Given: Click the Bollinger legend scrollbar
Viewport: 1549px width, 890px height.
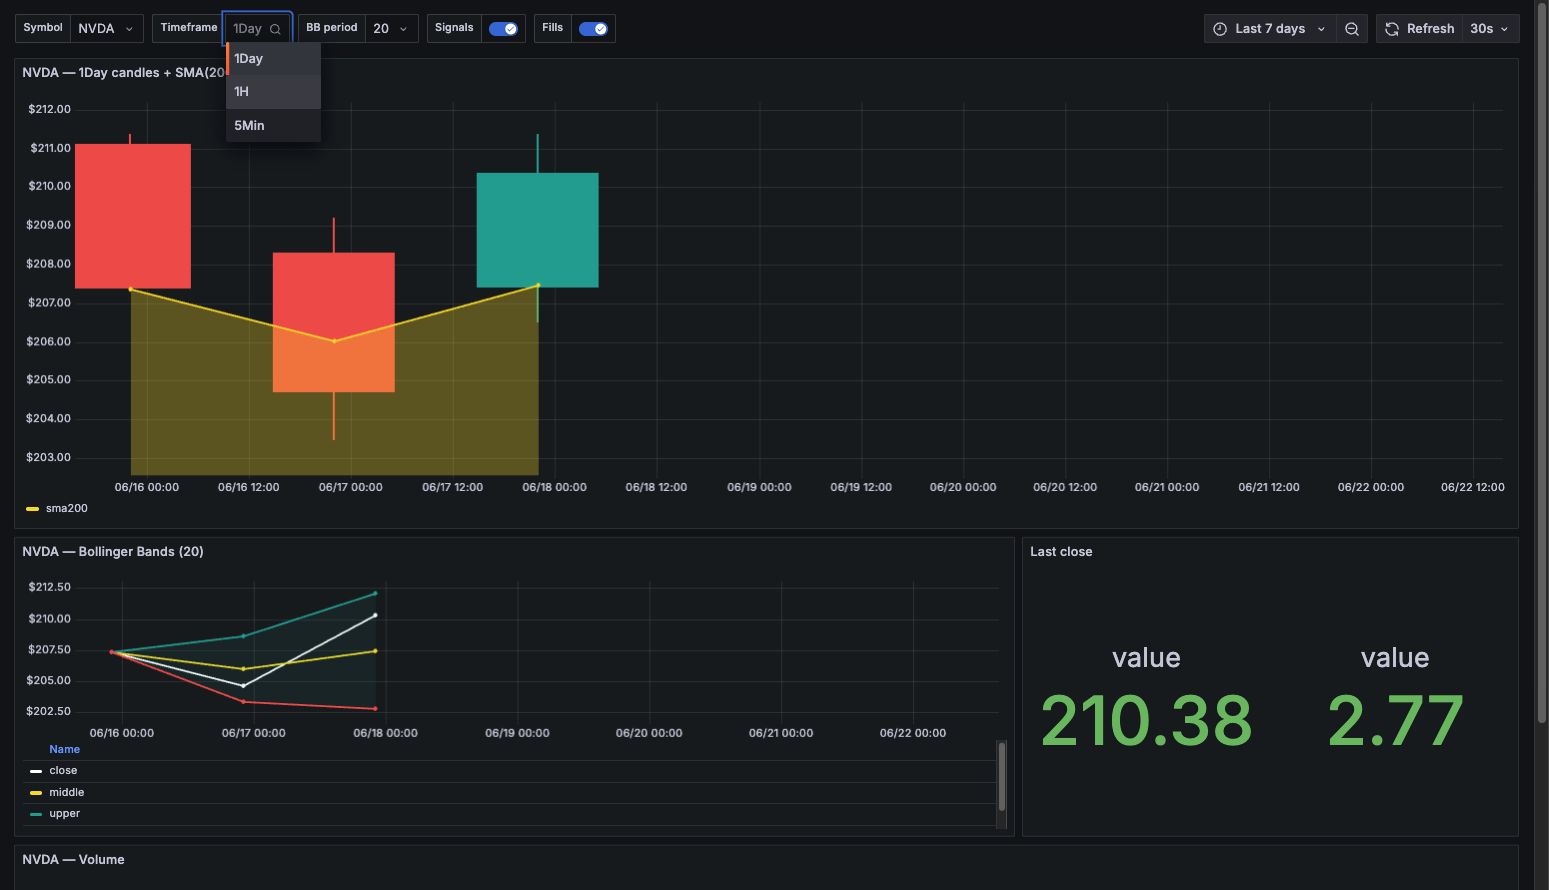Looking at the screenshot, I should tap(1001, 776).
